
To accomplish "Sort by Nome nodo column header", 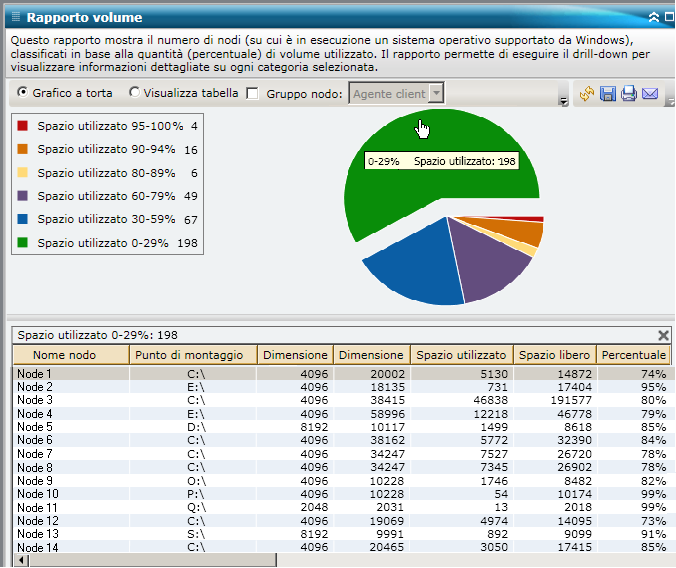I will pyautogui.click(x=71, y=355).
